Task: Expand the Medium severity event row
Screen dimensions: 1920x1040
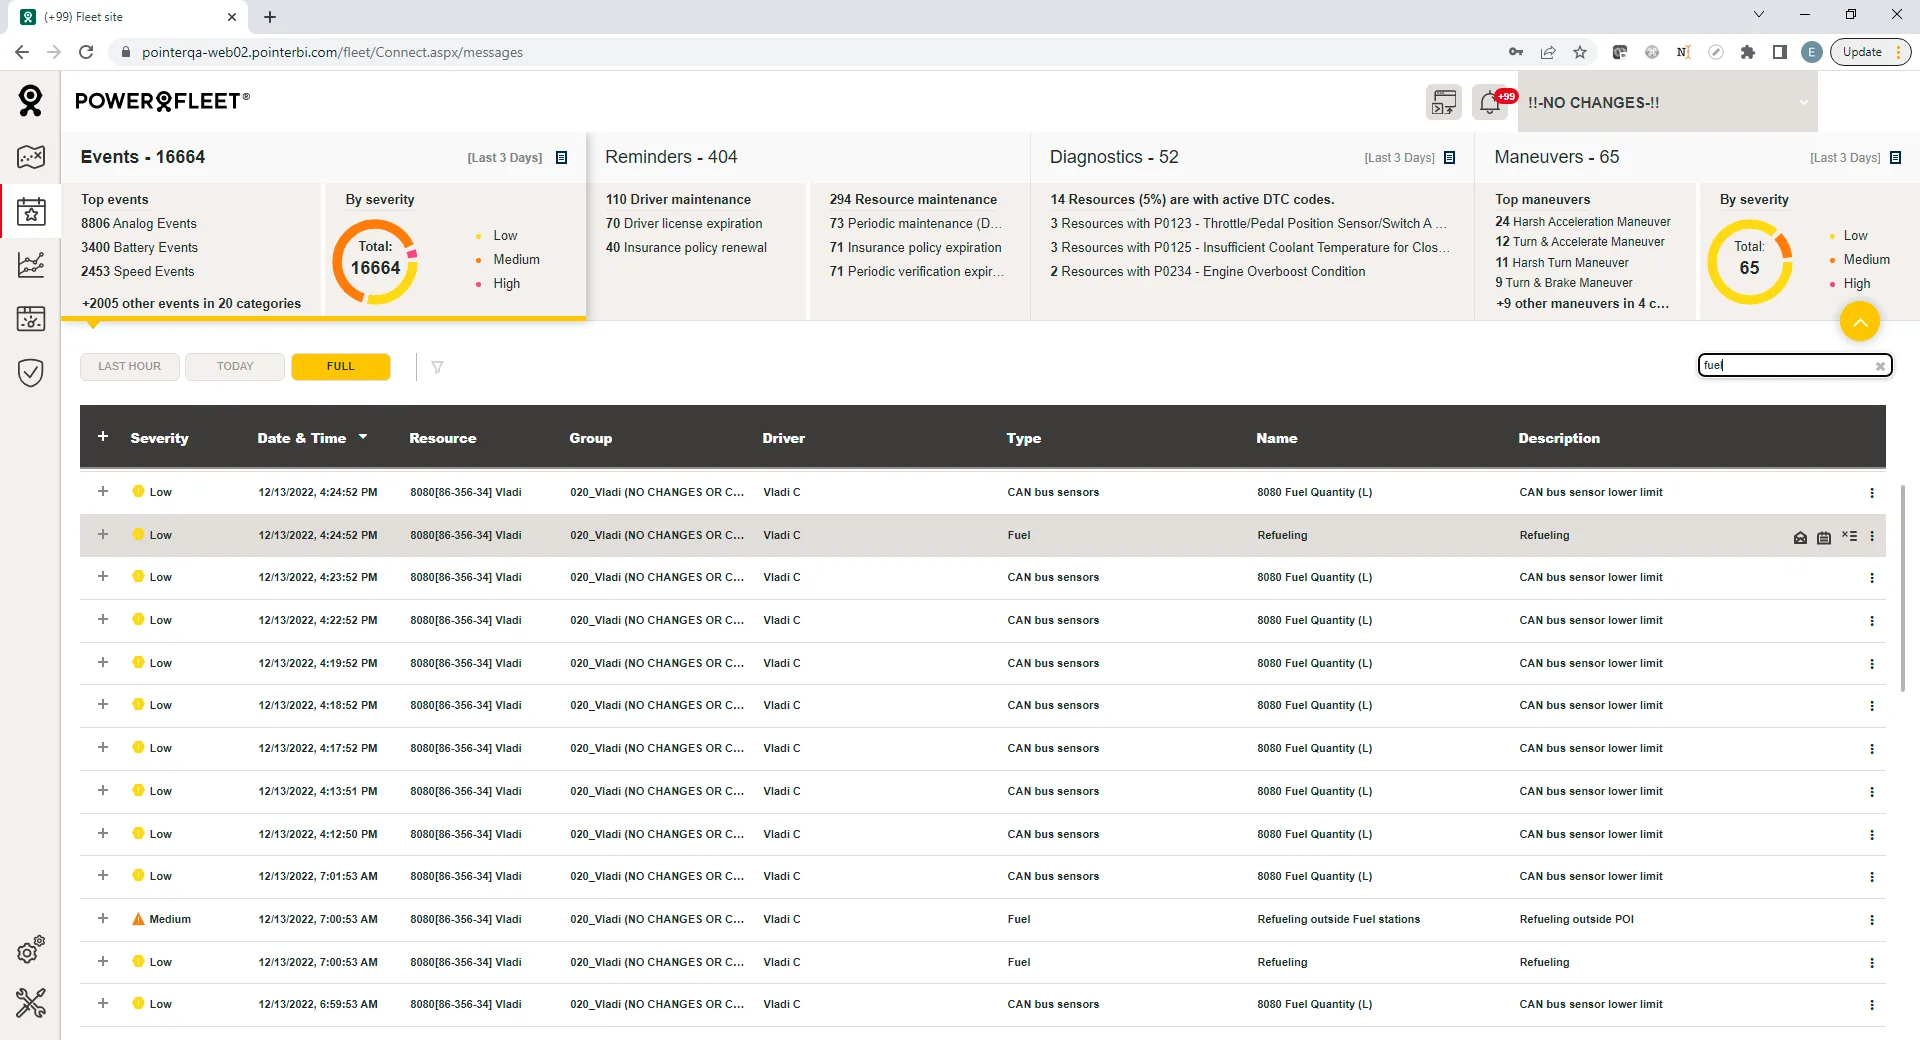Action: tap(103, 919)
